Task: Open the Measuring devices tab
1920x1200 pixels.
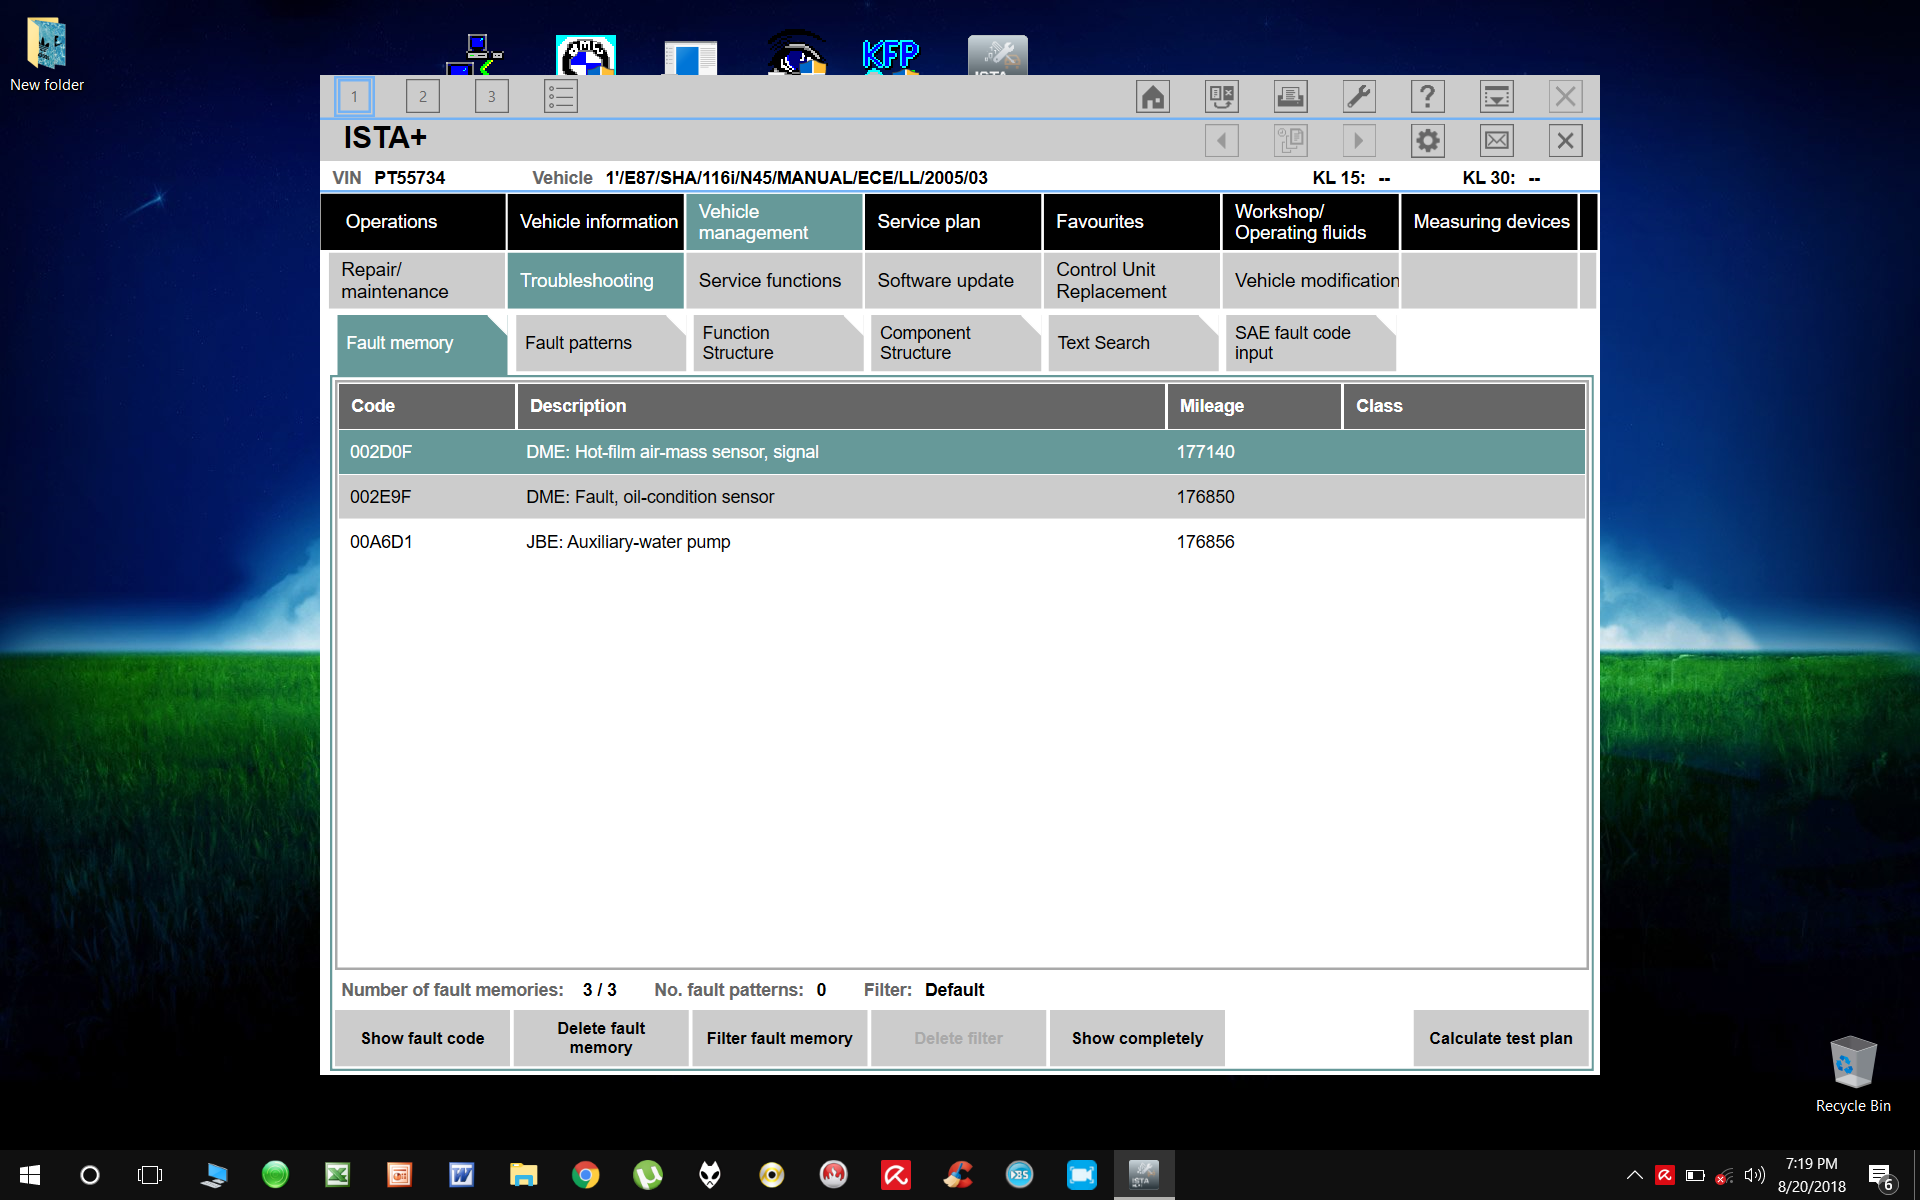Action: pyautogui.click(x=1490, y=222)
